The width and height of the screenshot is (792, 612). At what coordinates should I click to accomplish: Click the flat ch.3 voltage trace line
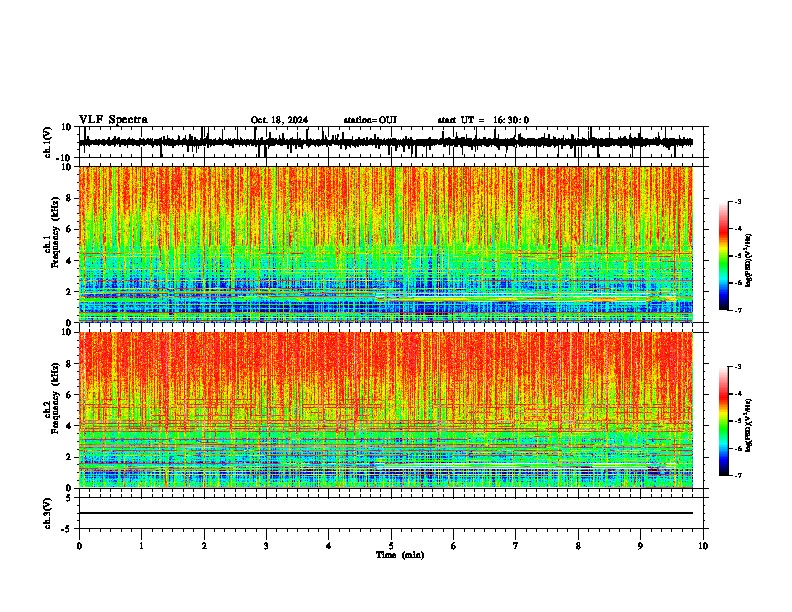[385, 513]
